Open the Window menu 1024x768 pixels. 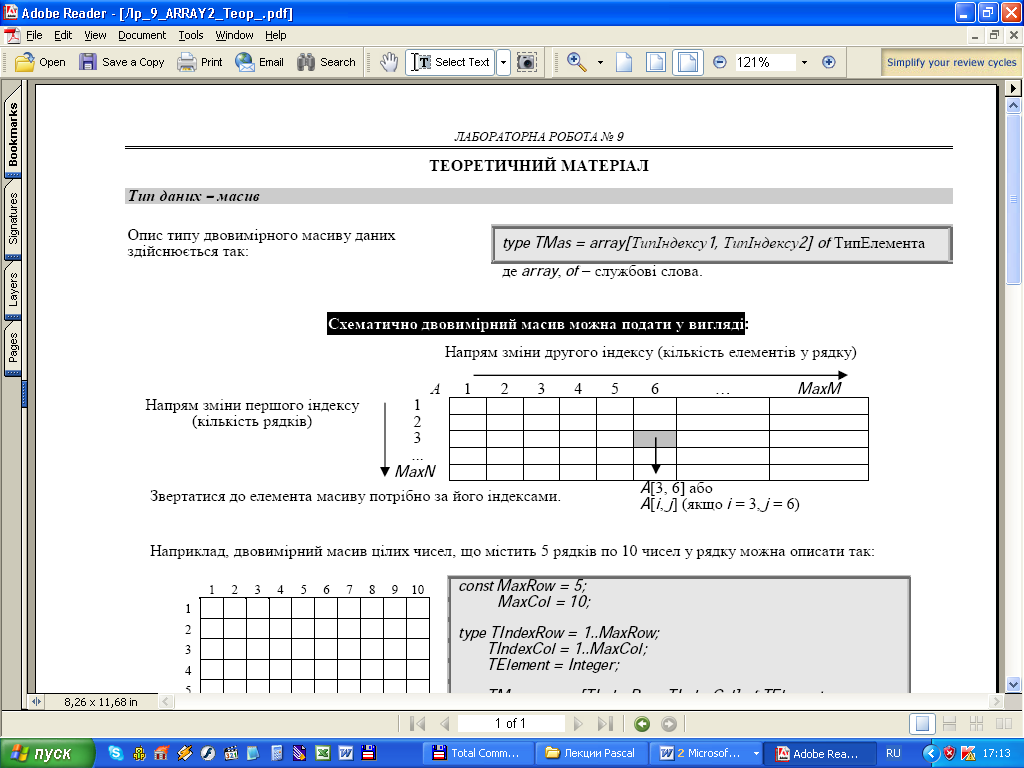tap(234, 35)
